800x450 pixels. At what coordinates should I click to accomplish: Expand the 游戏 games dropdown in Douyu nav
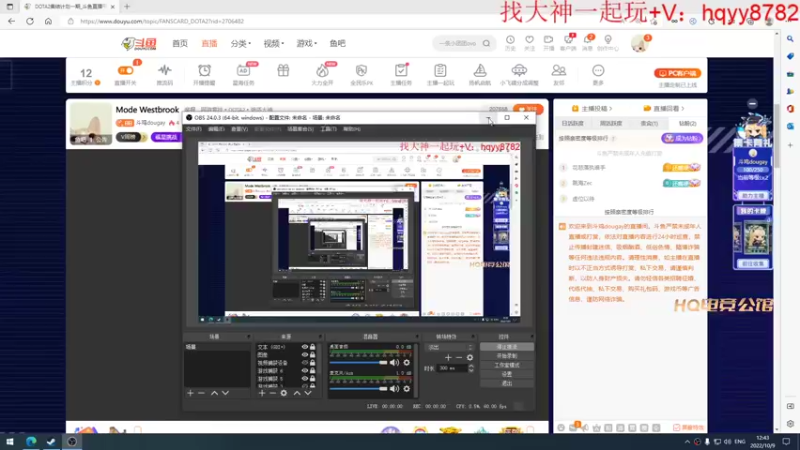coord(307,43)
